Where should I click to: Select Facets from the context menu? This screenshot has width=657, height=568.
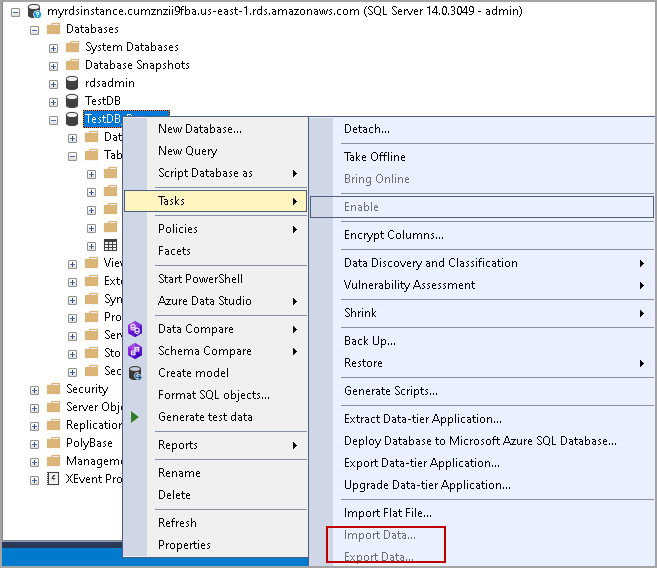216,251
